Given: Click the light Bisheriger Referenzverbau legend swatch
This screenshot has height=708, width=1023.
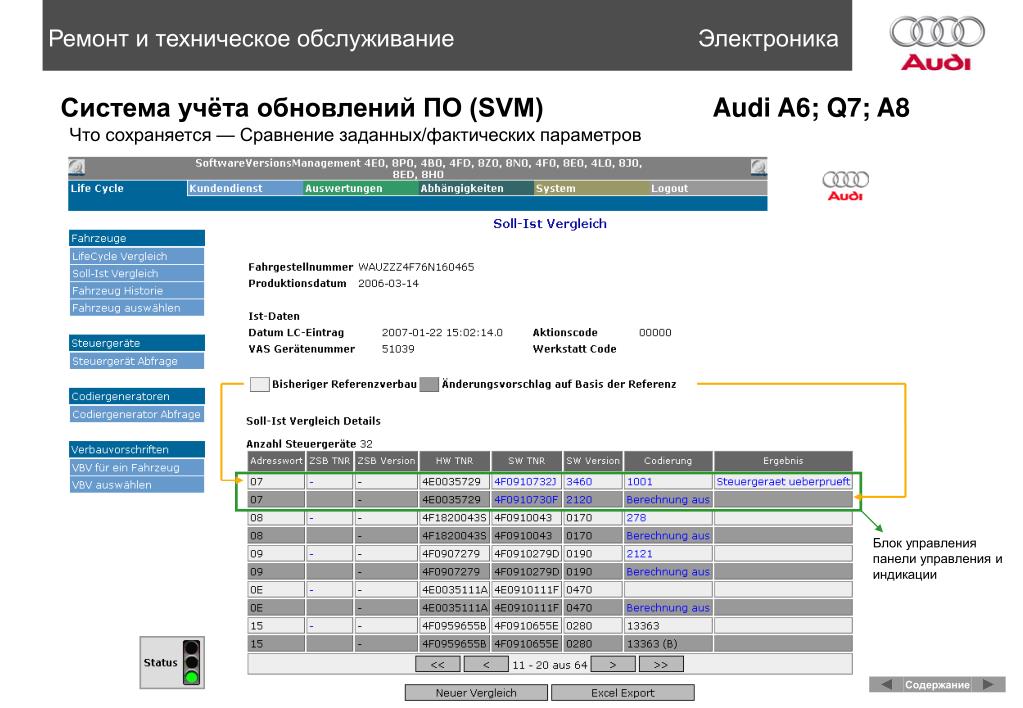Looking at the screenshot, I should coord(260,384).
